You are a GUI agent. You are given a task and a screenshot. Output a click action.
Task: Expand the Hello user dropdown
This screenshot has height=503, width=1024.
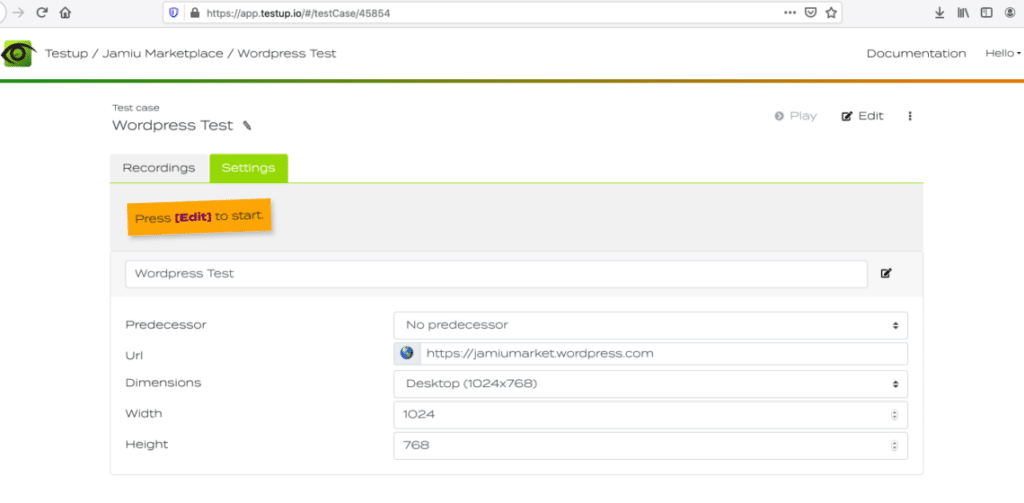tap(1002, 54)
